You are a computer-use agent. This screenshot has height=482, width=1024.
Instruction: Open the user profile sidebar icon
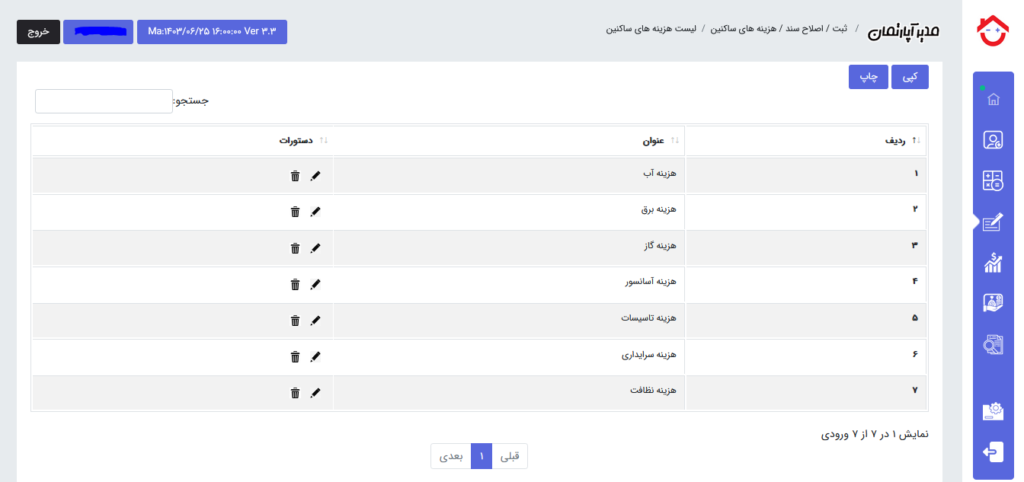(993, 140)
